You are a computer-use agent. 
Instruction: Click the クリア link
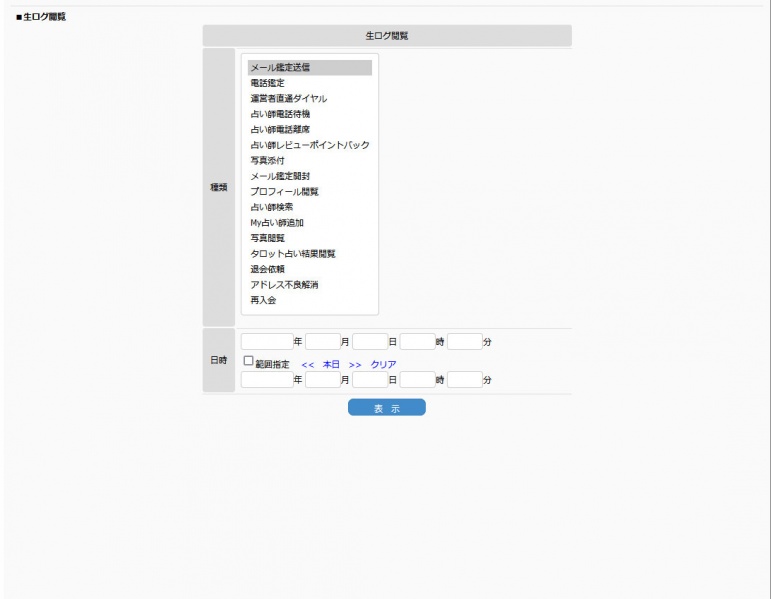[x=384, y=363]
